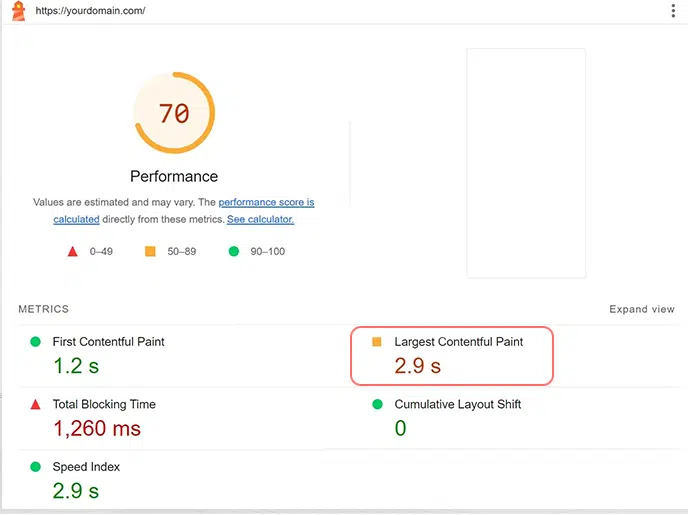Click red triangle beside Total Blocking Time

pos(36,404)
